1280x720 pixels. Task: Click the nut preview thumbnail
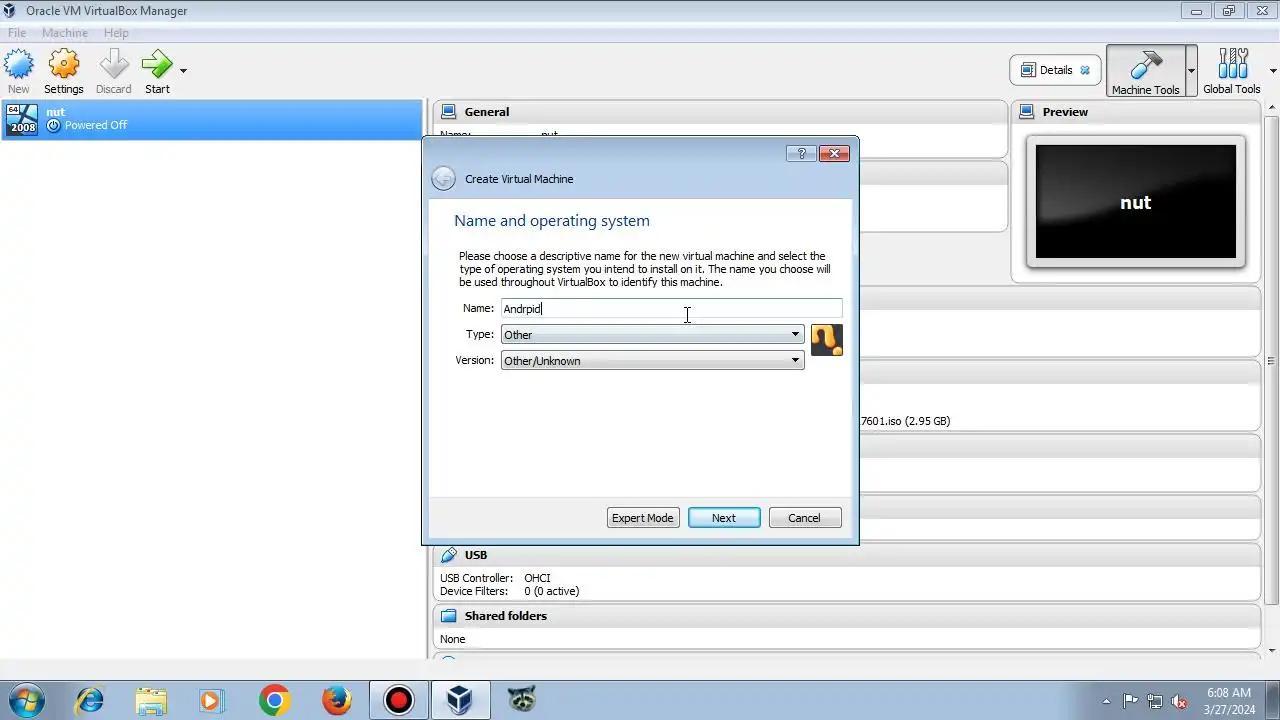pyautogui.click(x=1136, y=202)
